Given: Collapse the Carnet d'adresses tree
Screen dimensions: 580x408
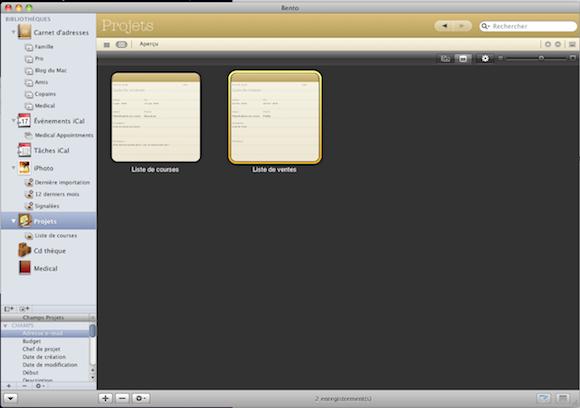Looking at the screenshot, I should pyautogui.click(x=13, y=32).
